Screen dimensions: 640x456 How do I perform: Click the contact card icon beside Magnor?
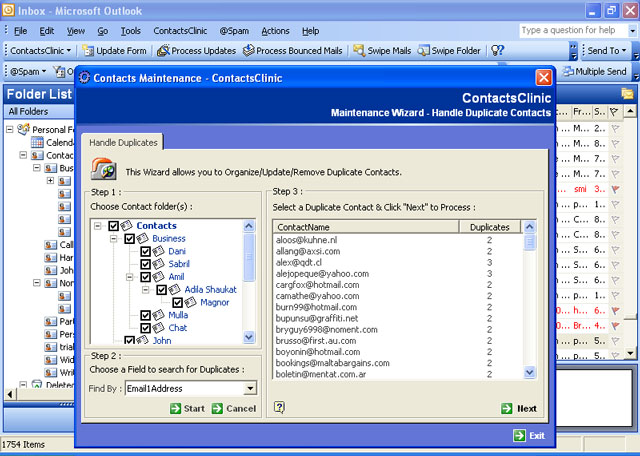pos(190,302)
